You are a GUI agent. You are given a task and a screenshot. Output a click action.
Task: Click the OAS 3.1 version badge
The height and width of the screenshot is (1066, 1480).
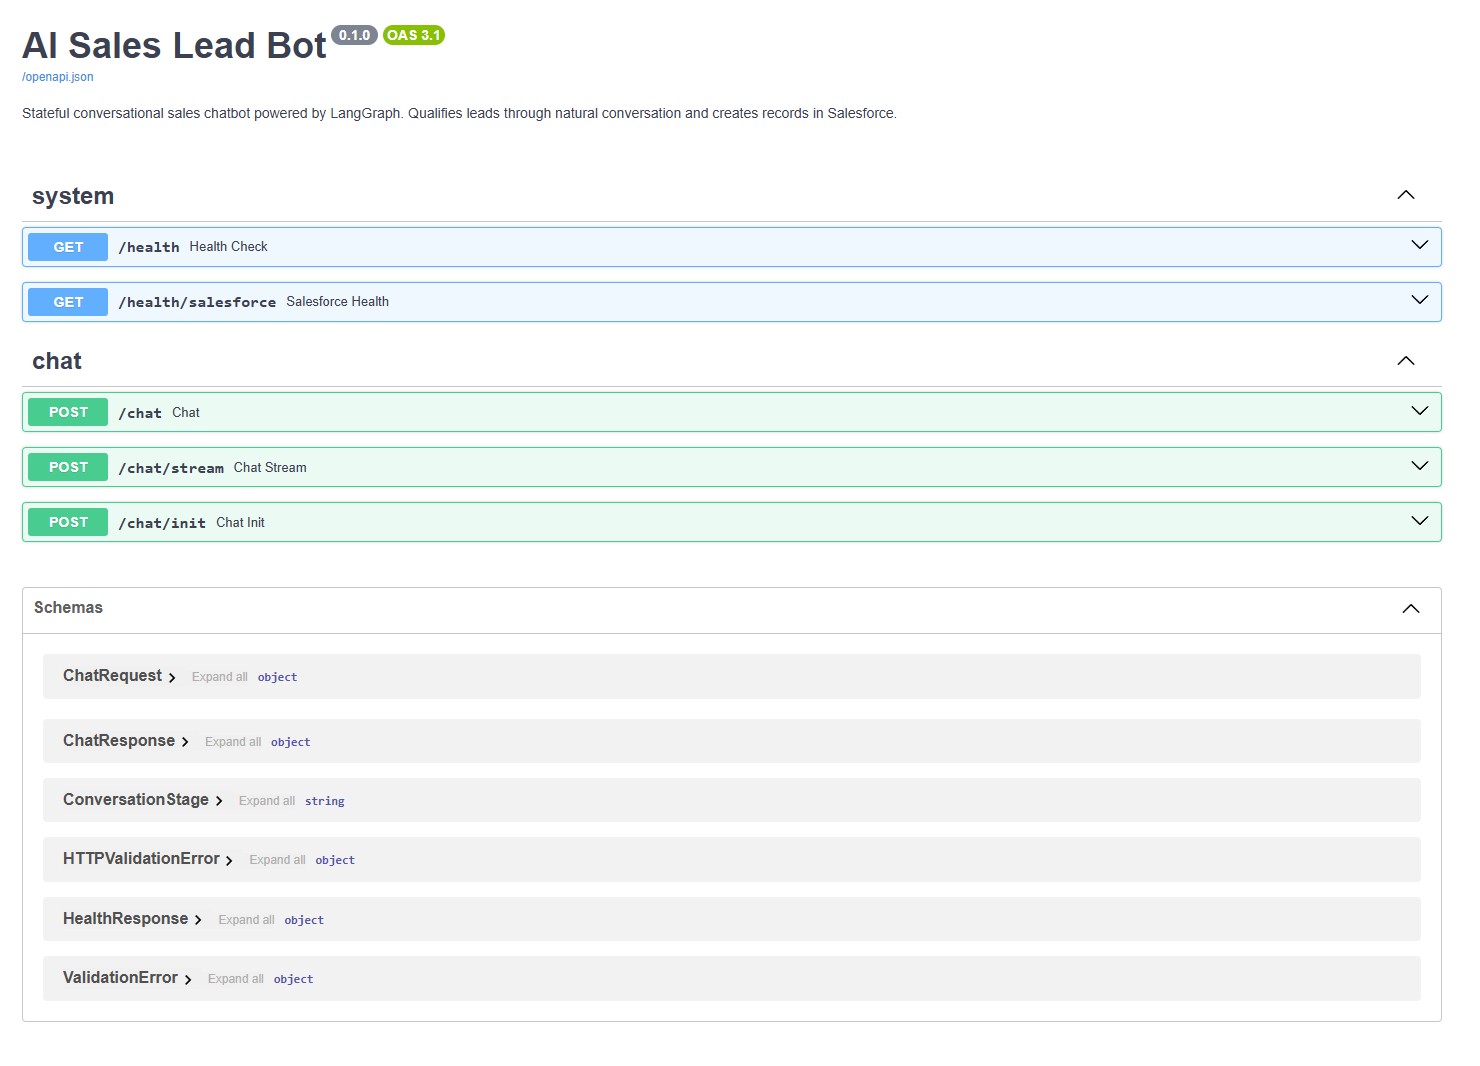click(414, 34)
